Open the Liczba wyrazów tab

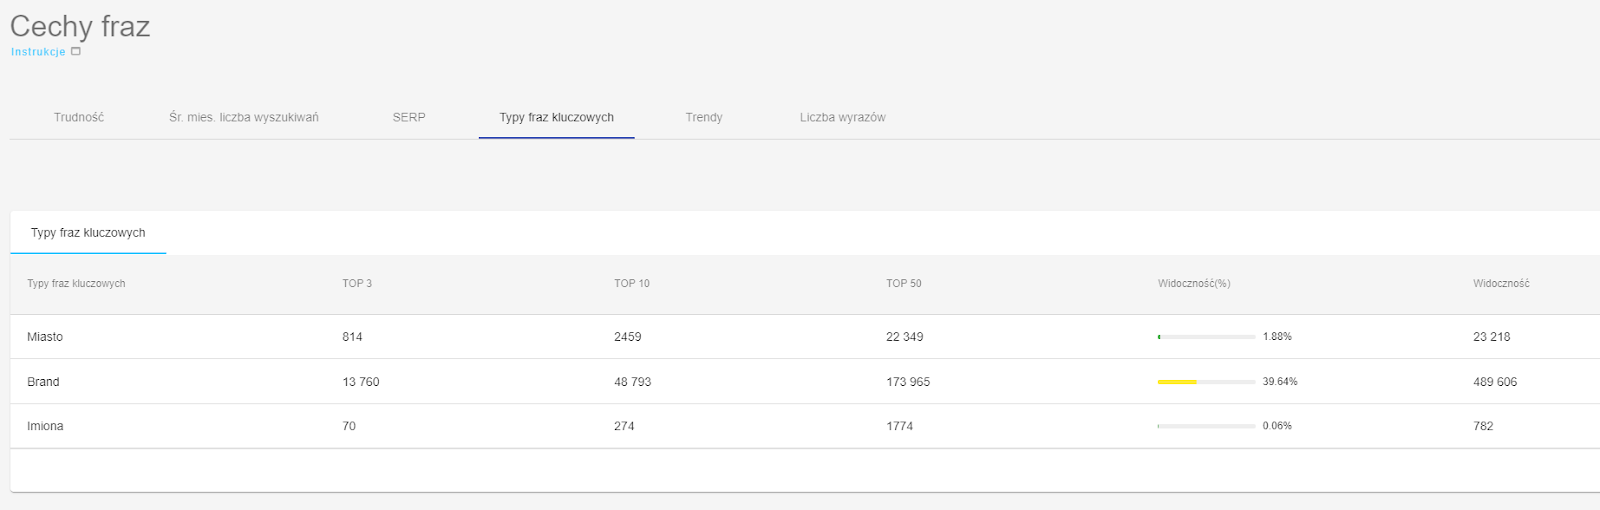pyautogui.click(x=843, y=117)
